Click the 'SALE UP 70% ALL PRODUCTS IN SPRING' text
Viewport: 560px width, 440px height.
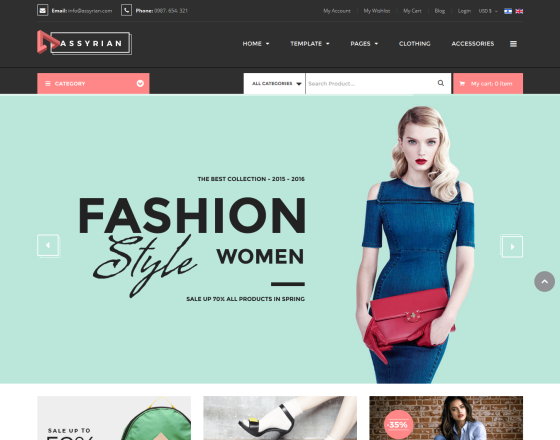point(245,299)
